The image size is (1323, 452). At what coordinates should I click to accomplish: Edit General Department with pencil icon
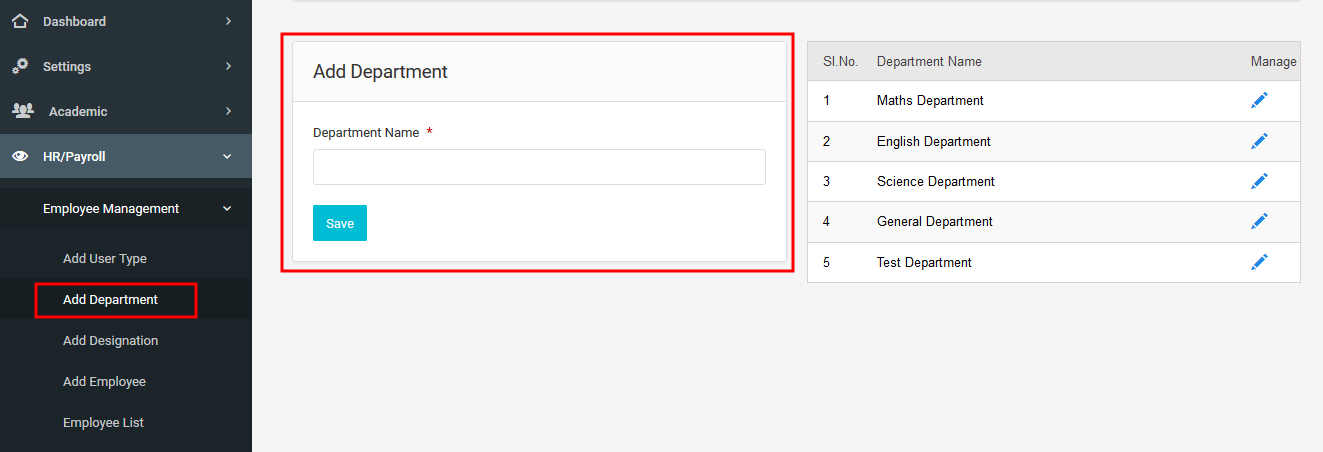[1259, 221]
